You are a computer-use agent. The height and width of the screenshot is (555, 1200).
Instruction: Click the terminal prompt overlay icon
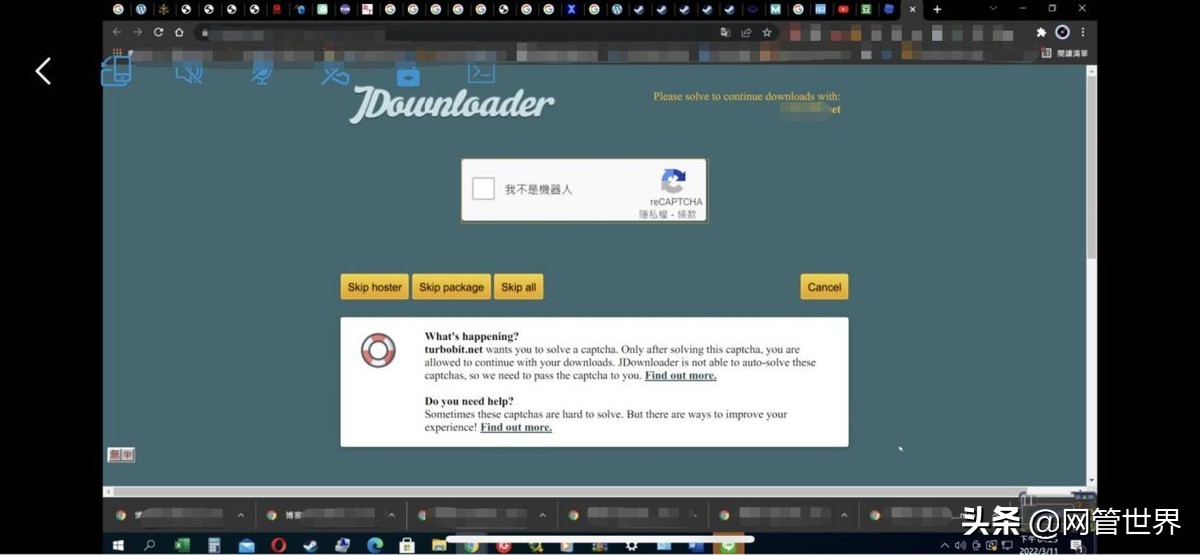coord(481,72)
